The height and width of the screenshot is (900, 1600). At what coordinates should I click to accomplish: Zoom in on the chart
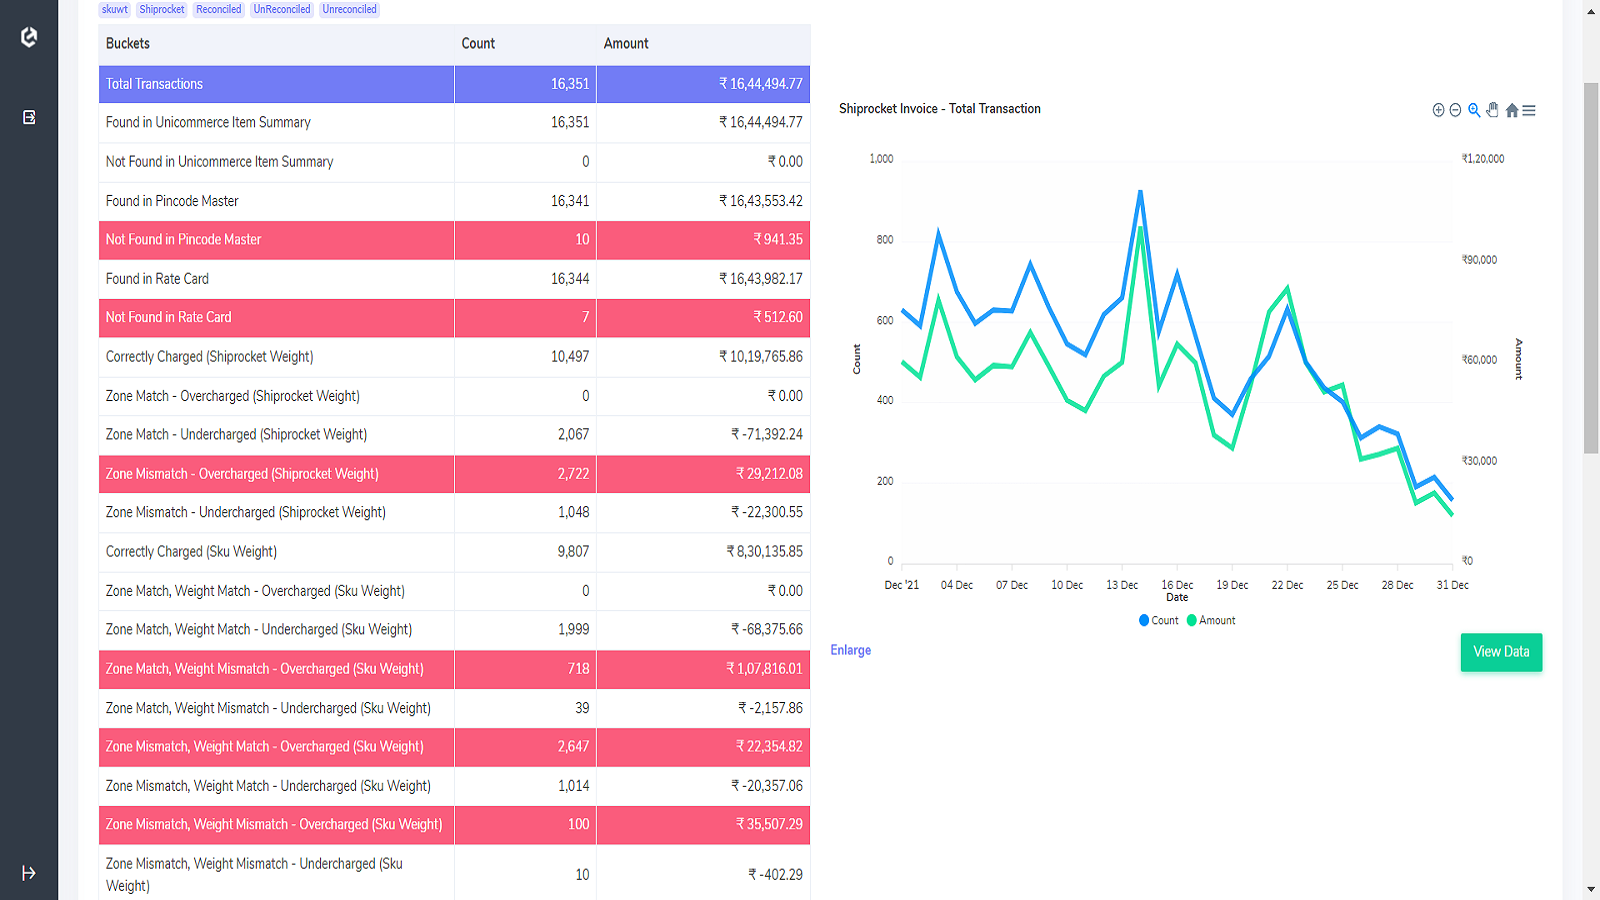coord(1438,110)
